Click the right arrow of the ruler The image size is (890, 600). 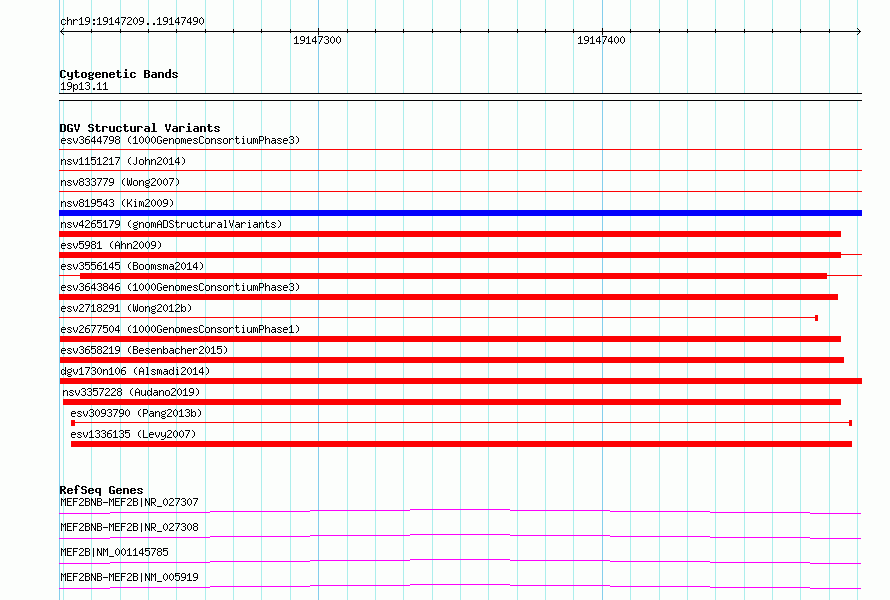[x=859, y=32]
